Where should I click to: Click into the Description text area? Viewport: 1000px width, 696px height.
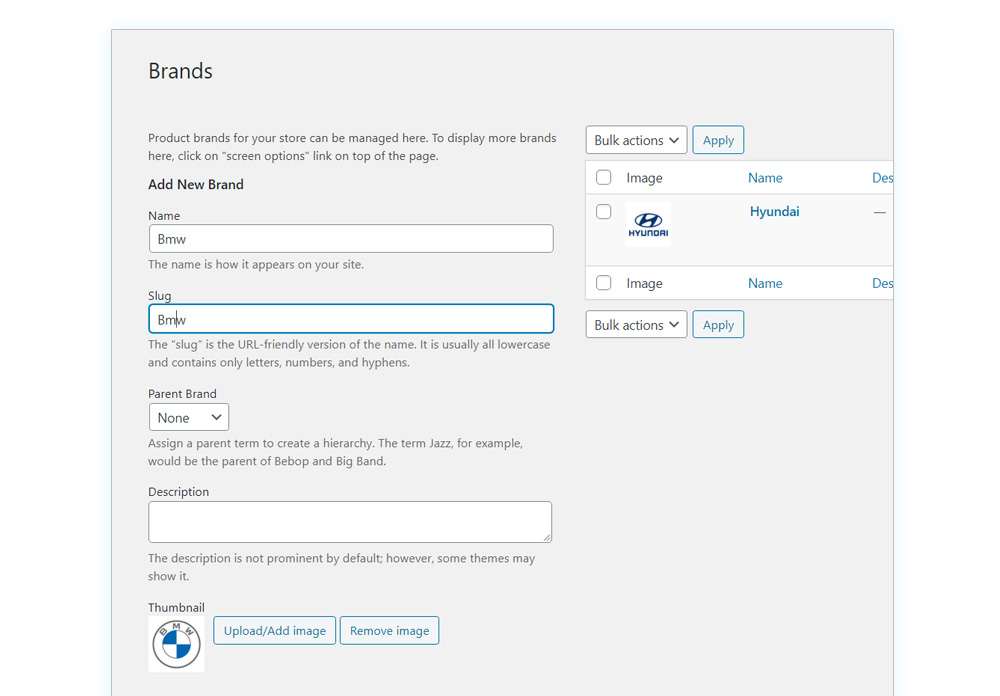[x=350, y=522]
